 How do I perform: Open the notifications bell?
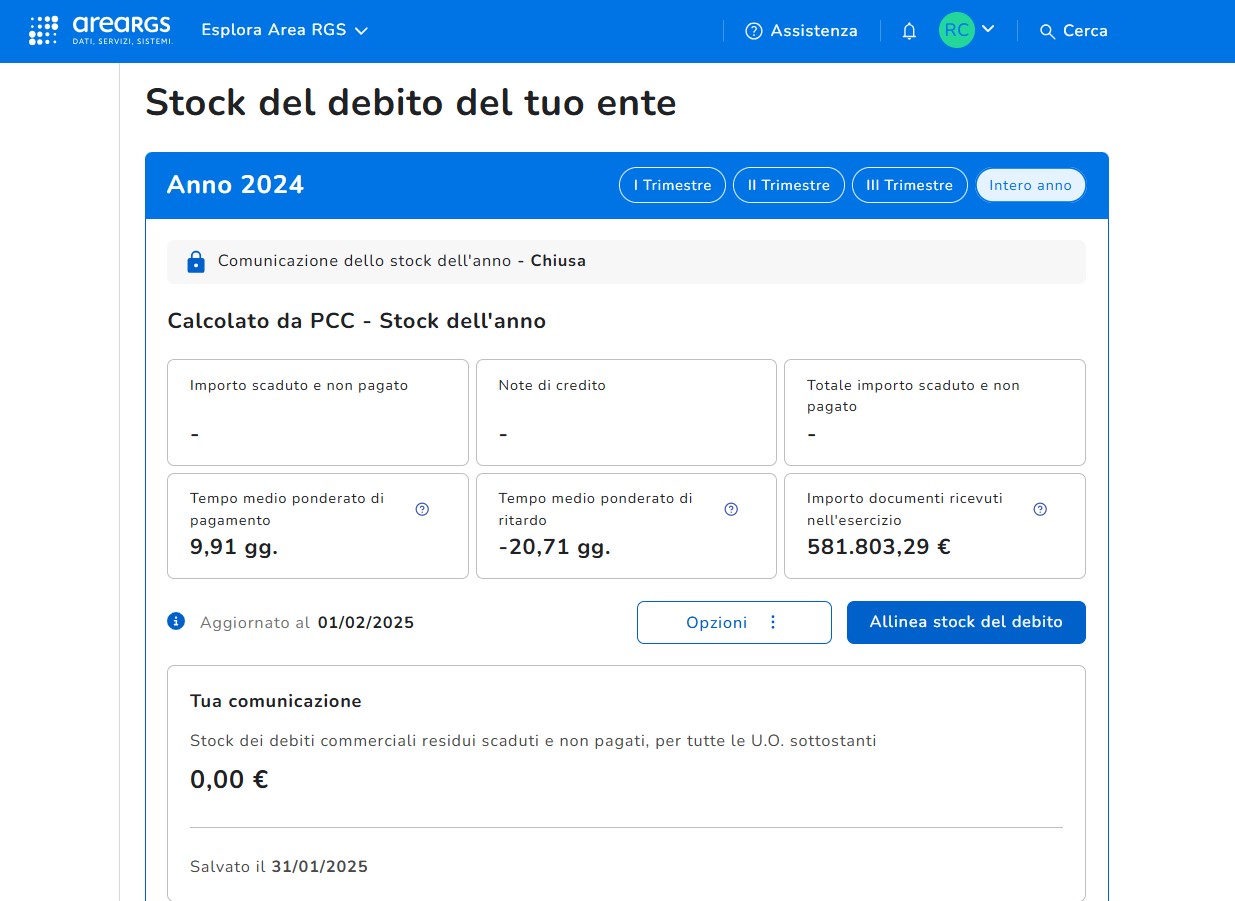pyautogui.click(x=909, y=31)
